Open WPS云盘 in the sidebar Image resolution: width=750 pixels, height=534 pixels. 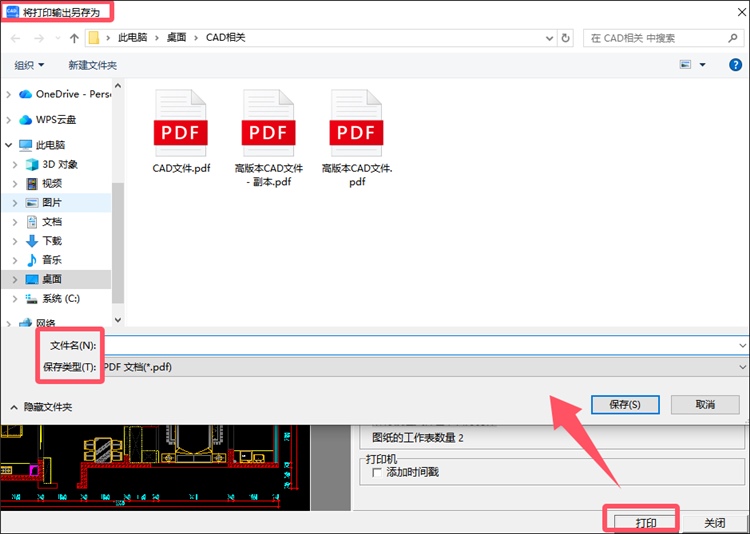click(x=56, y=119)
